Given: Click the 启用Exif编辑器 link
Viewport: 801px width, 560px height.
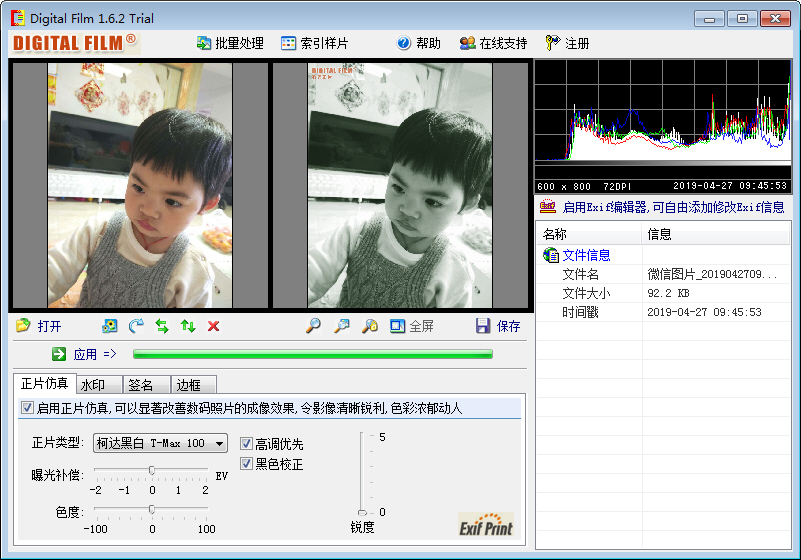Looking at the screenshot, I should [x=672, y=207].
